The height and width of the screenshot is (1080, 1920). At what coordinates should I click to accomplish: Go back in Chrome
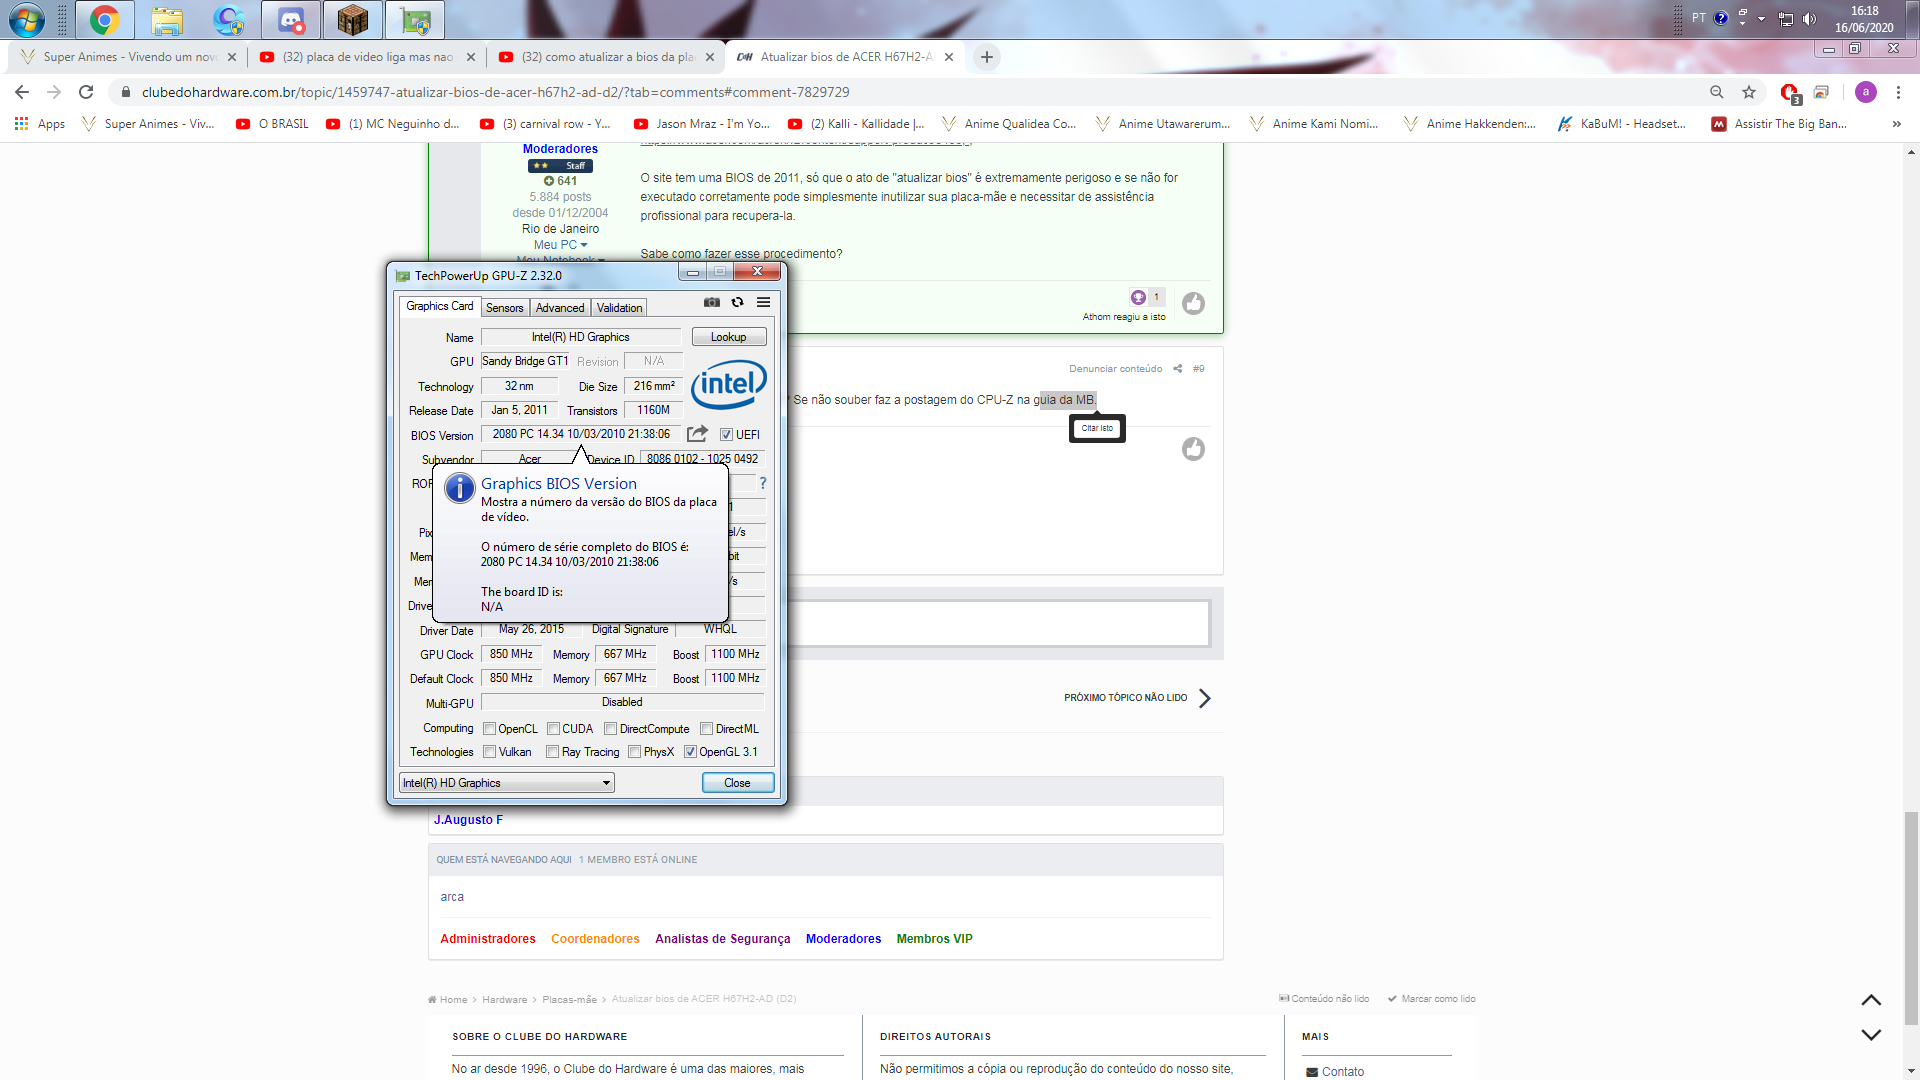pos(22,92)
